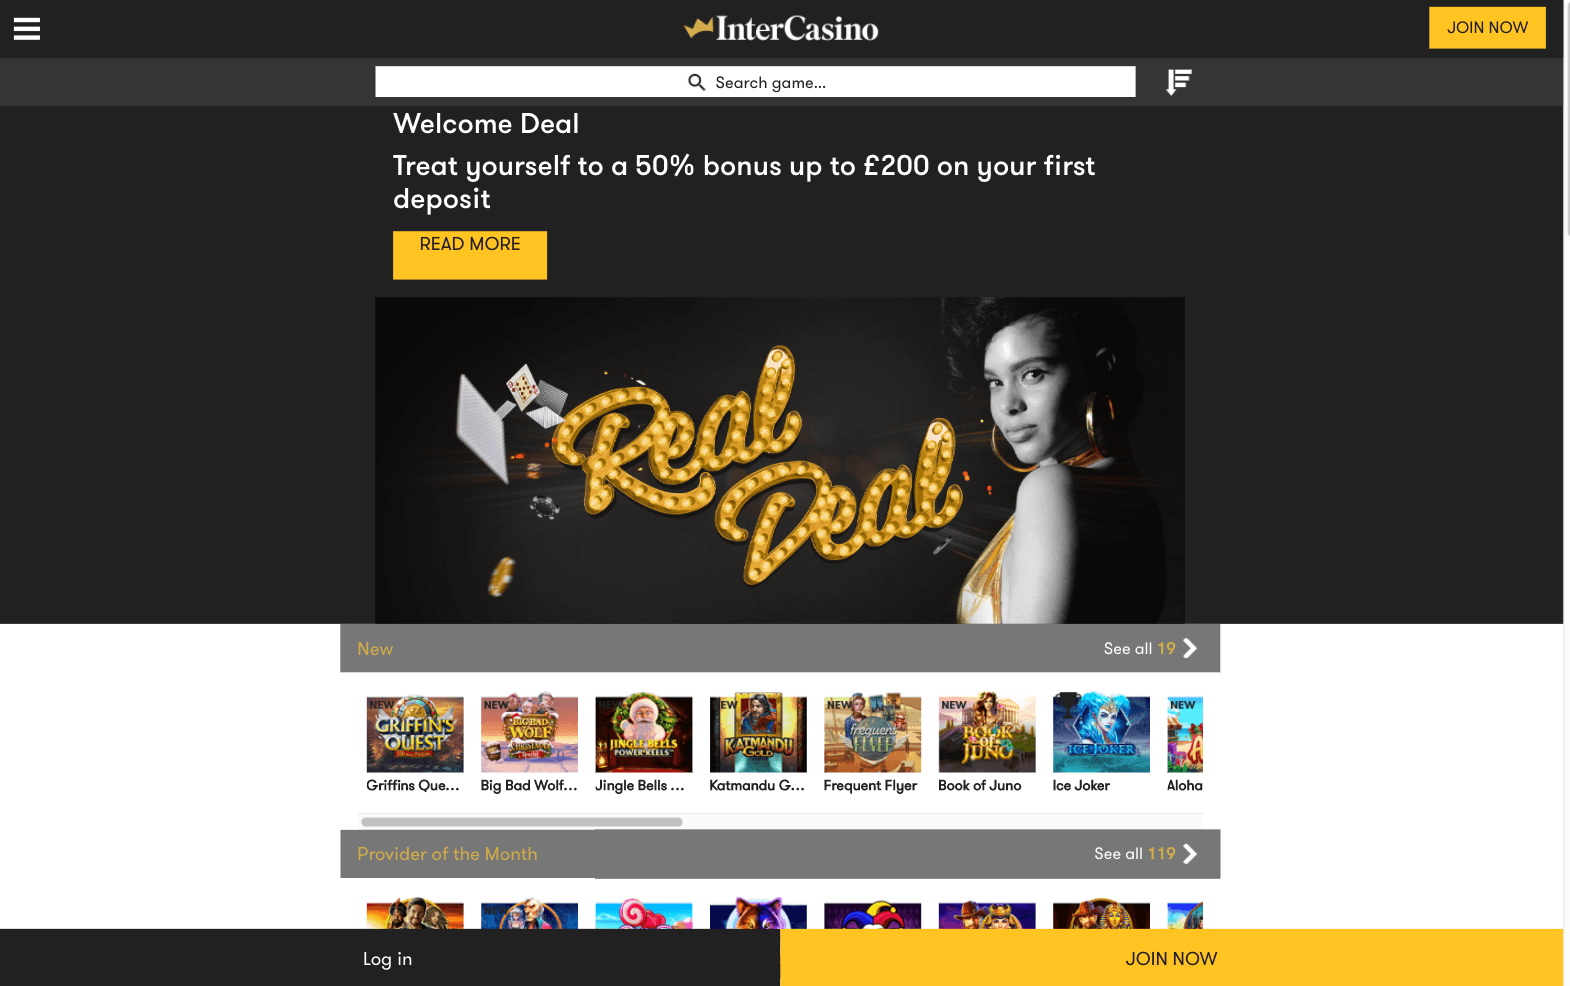
Task: Open the hamburger menu
Action: [27, 29]
